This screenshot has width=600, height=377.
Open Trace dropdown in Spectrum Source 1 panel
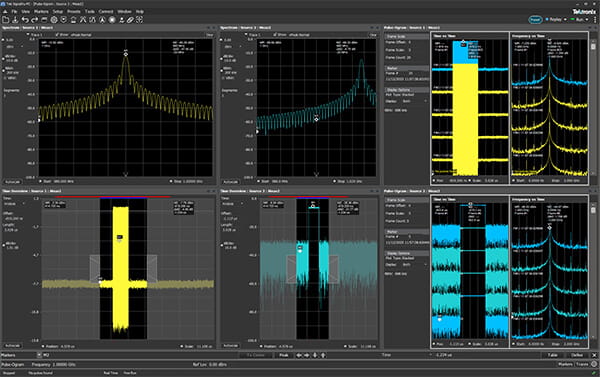34,34
